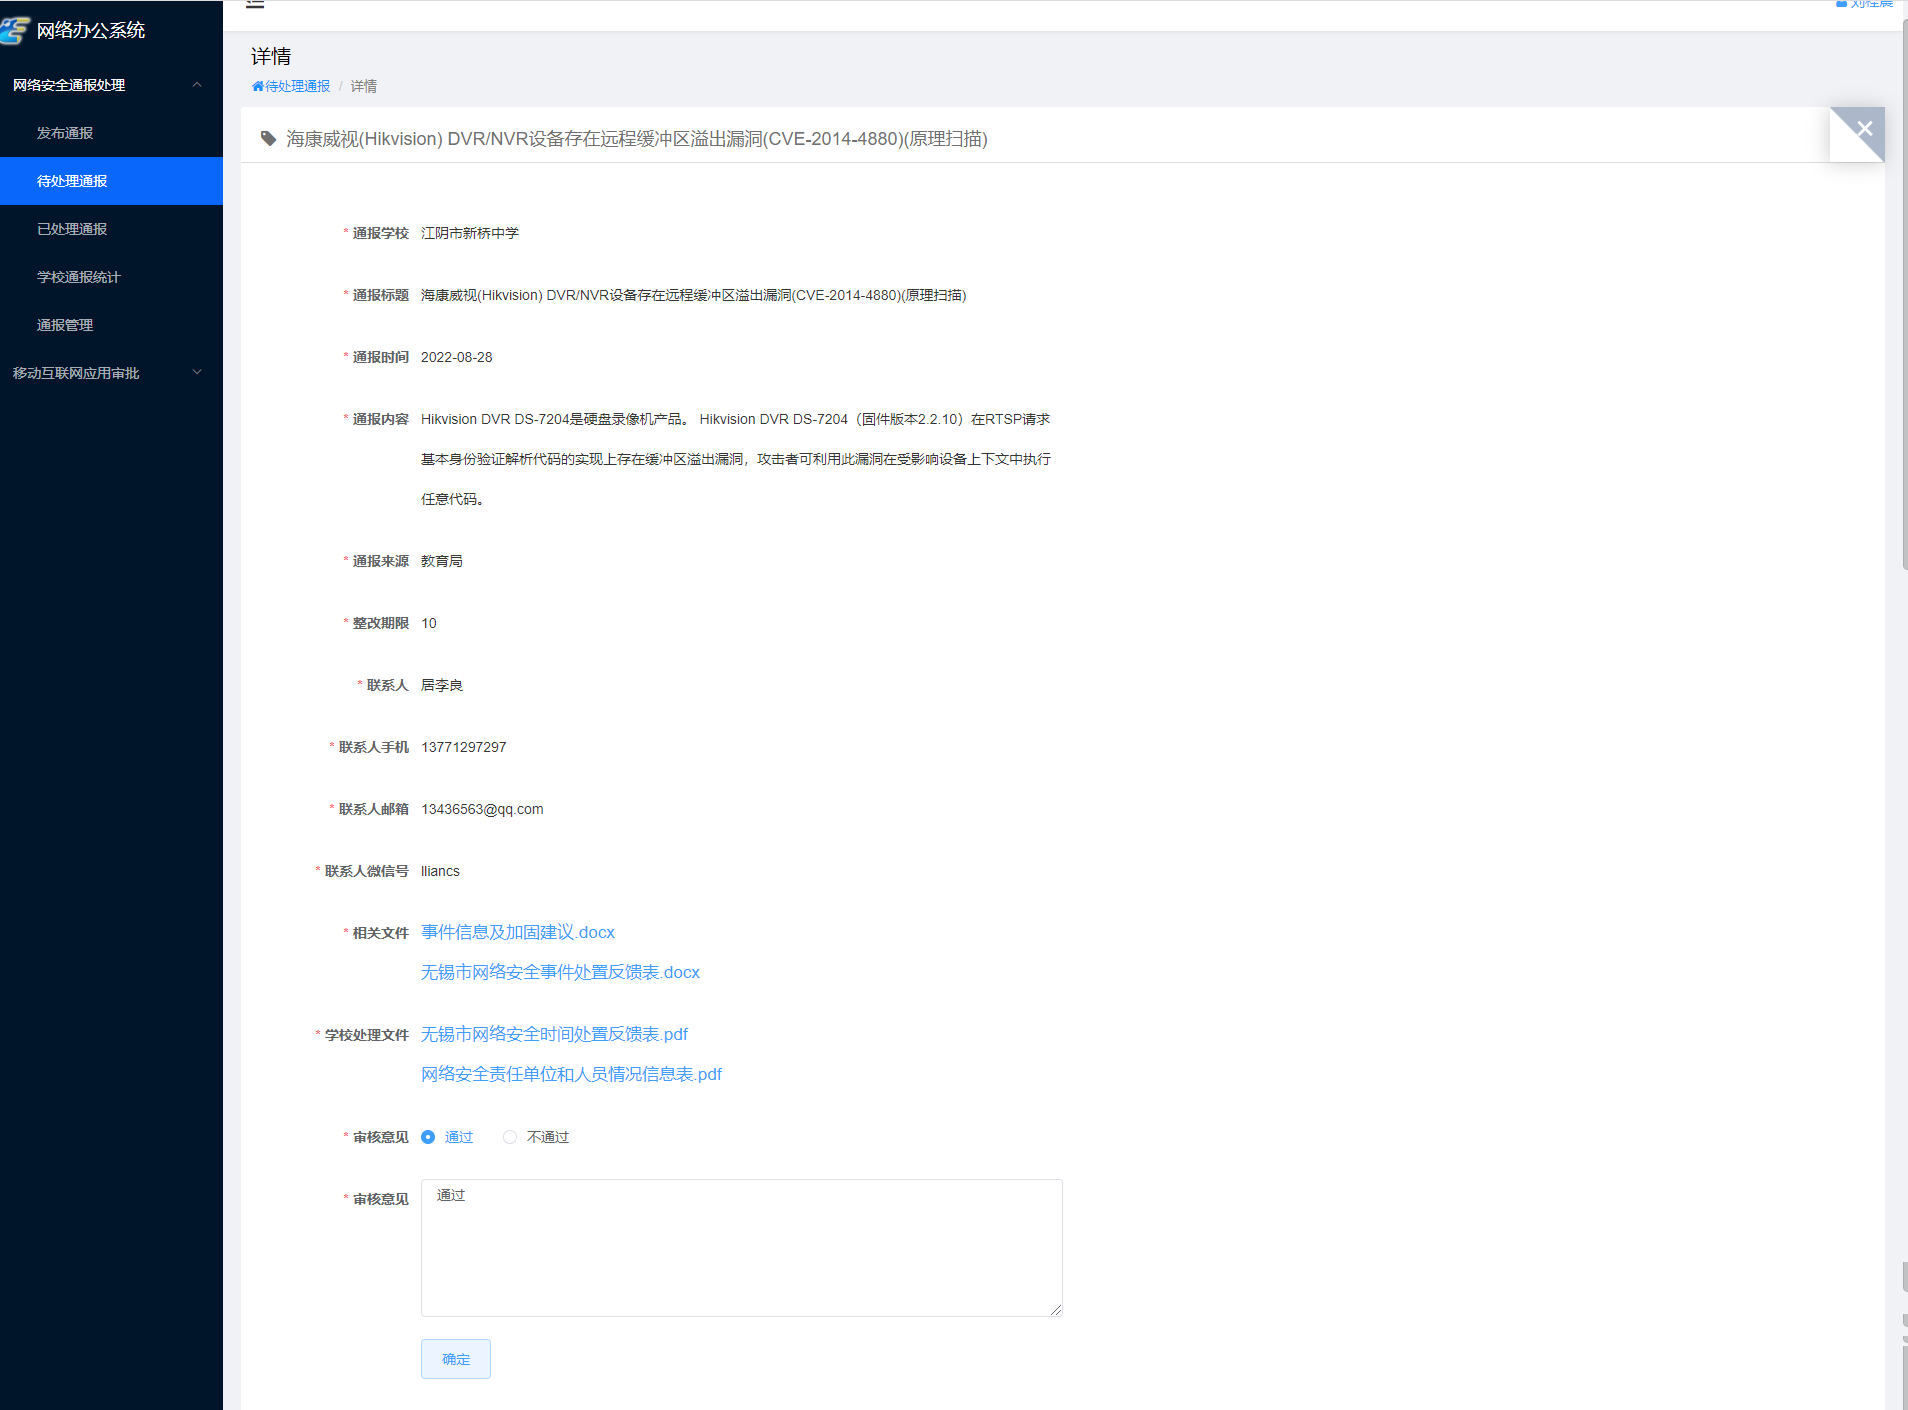Click the 详情 breadcrumb text
This screenshot has height=1410, width=1908.
tap(363, 86)
